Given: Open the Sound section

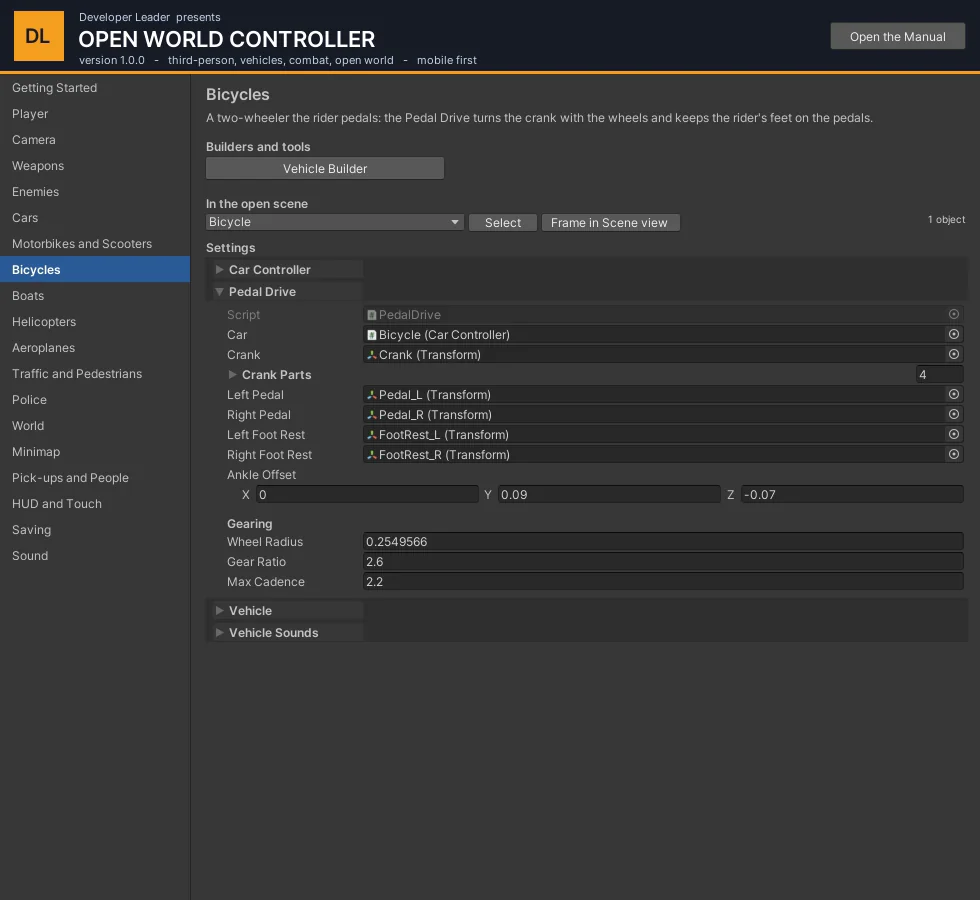Looking at the screenshot, I should pyautogui.click(x=95, y=556).
